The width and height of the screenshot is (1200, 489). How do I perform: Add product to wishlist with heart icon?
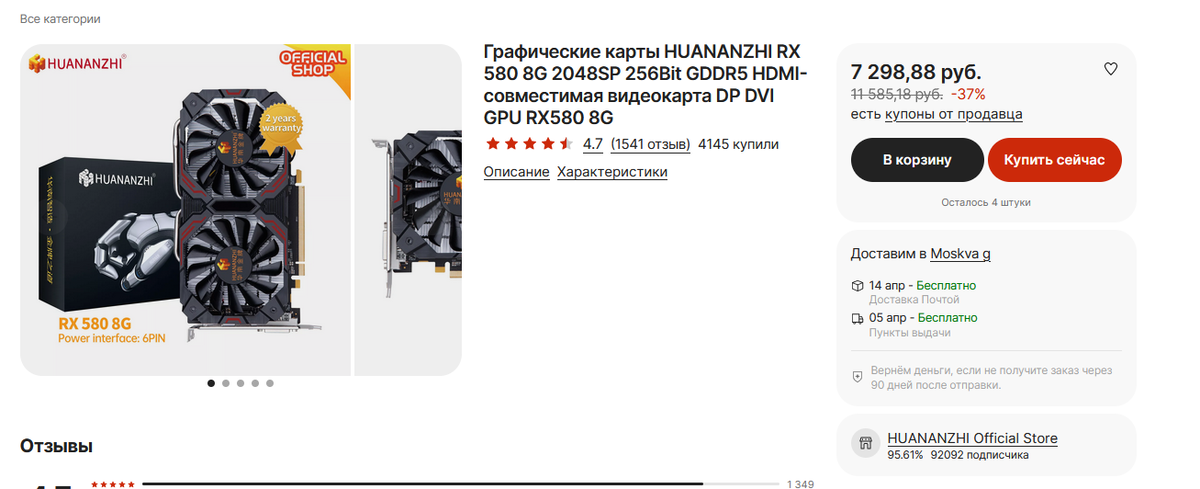point(1110,69)
